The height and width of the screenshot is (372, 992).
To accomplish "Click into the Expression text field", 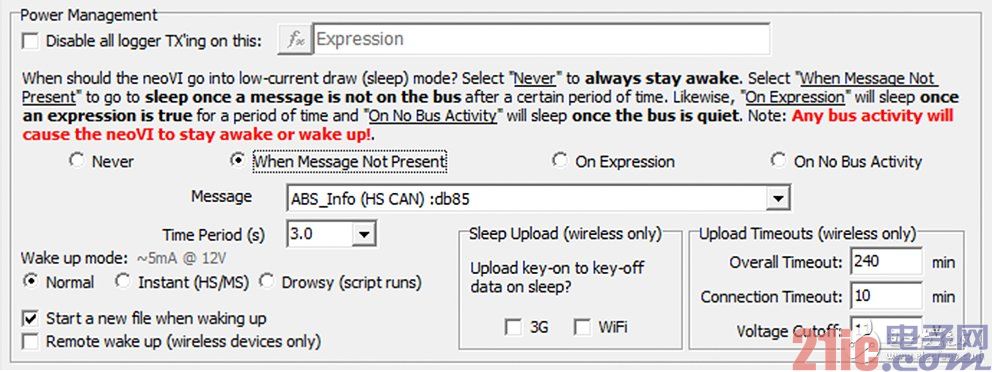I will click(540, 39).
